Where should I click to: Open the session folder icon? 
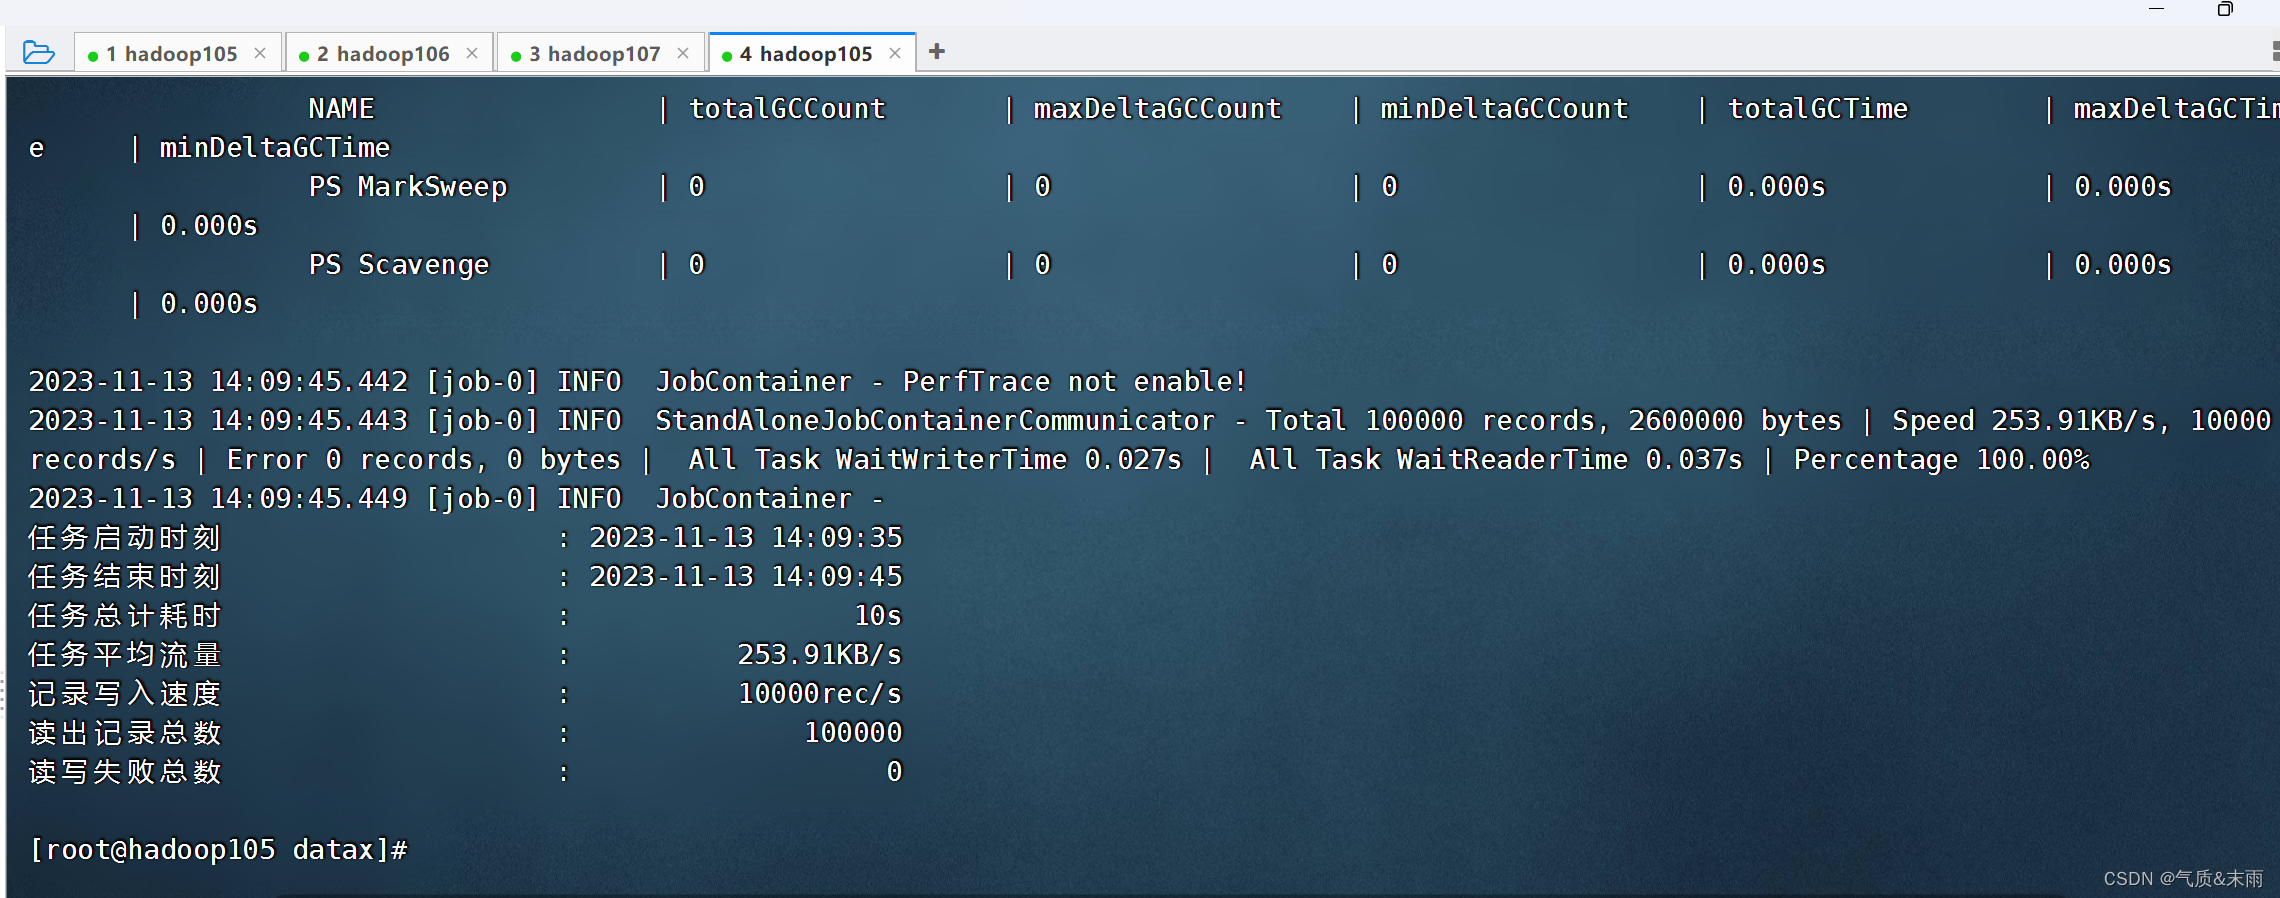[38, 52]
